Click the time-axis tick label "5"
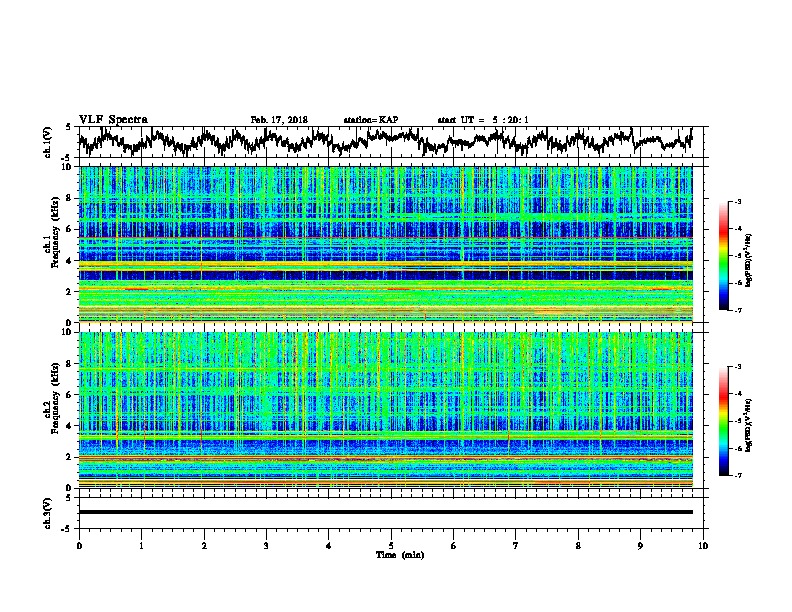This screenshot has height=612, width=792. [x=391, y=546]
